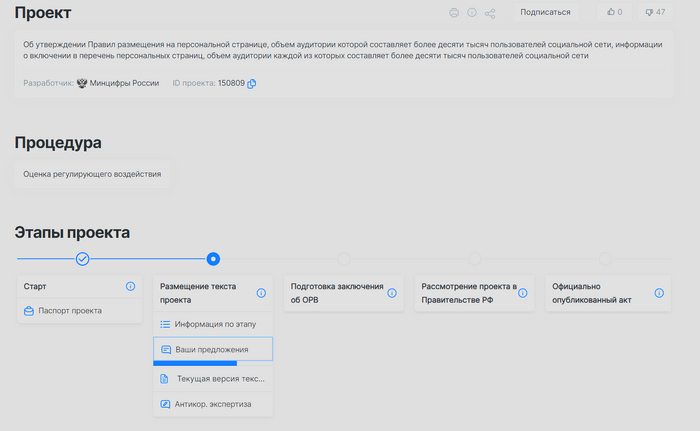This screenshot has width=700, height=431.
Task: Select Подготовка заключения об ОРВ stage header
Action: [344, 293]
